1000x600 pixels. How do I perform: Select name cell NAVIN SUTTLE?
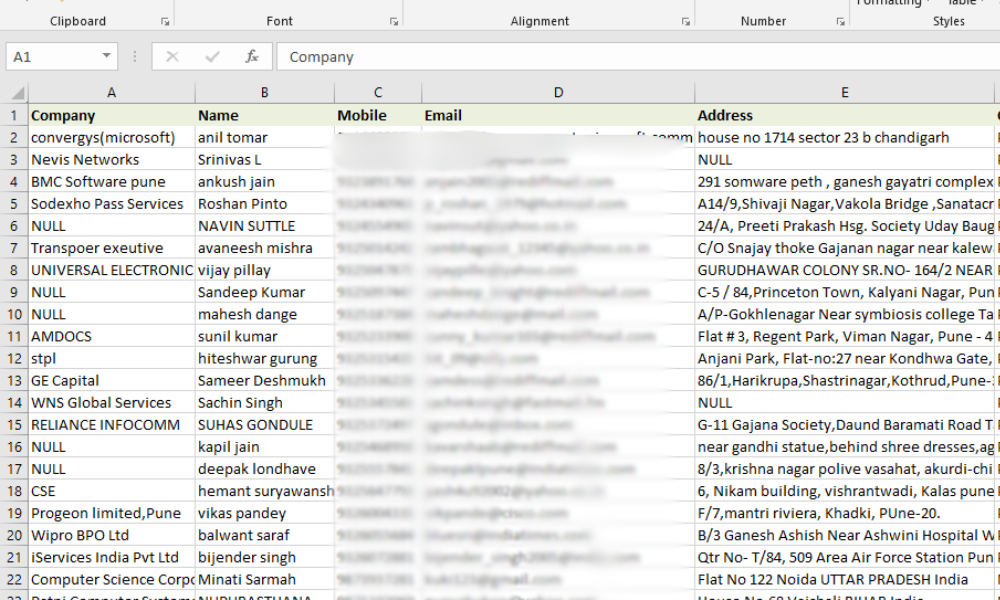[x=265, y=226]
